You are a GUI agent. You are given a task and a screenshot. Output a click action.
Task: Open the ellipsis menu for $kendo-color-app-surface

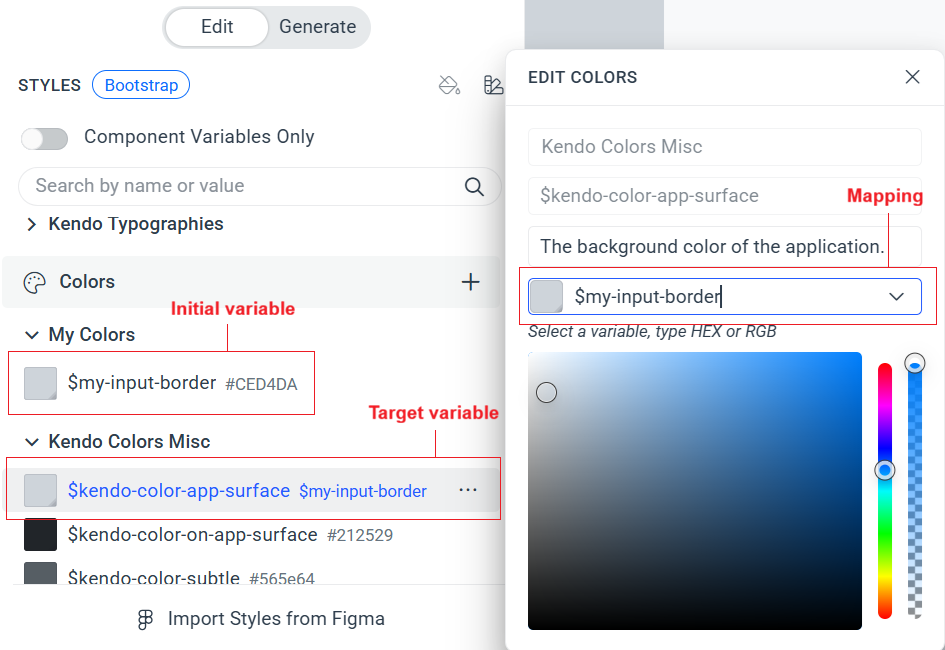(468, 488)
